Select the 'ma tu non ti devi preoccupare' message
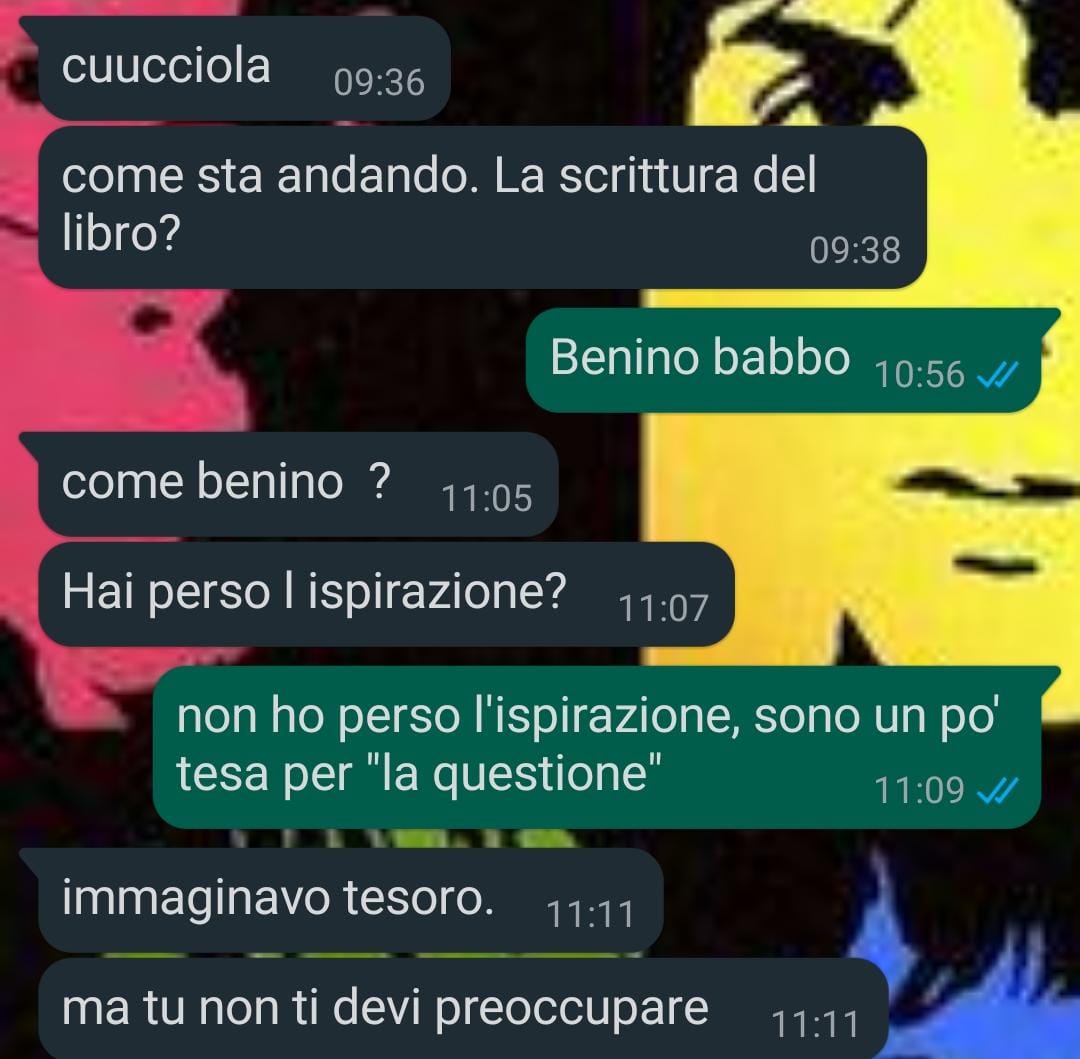The image size is (1080, 1059). (x=463, y=1009)
